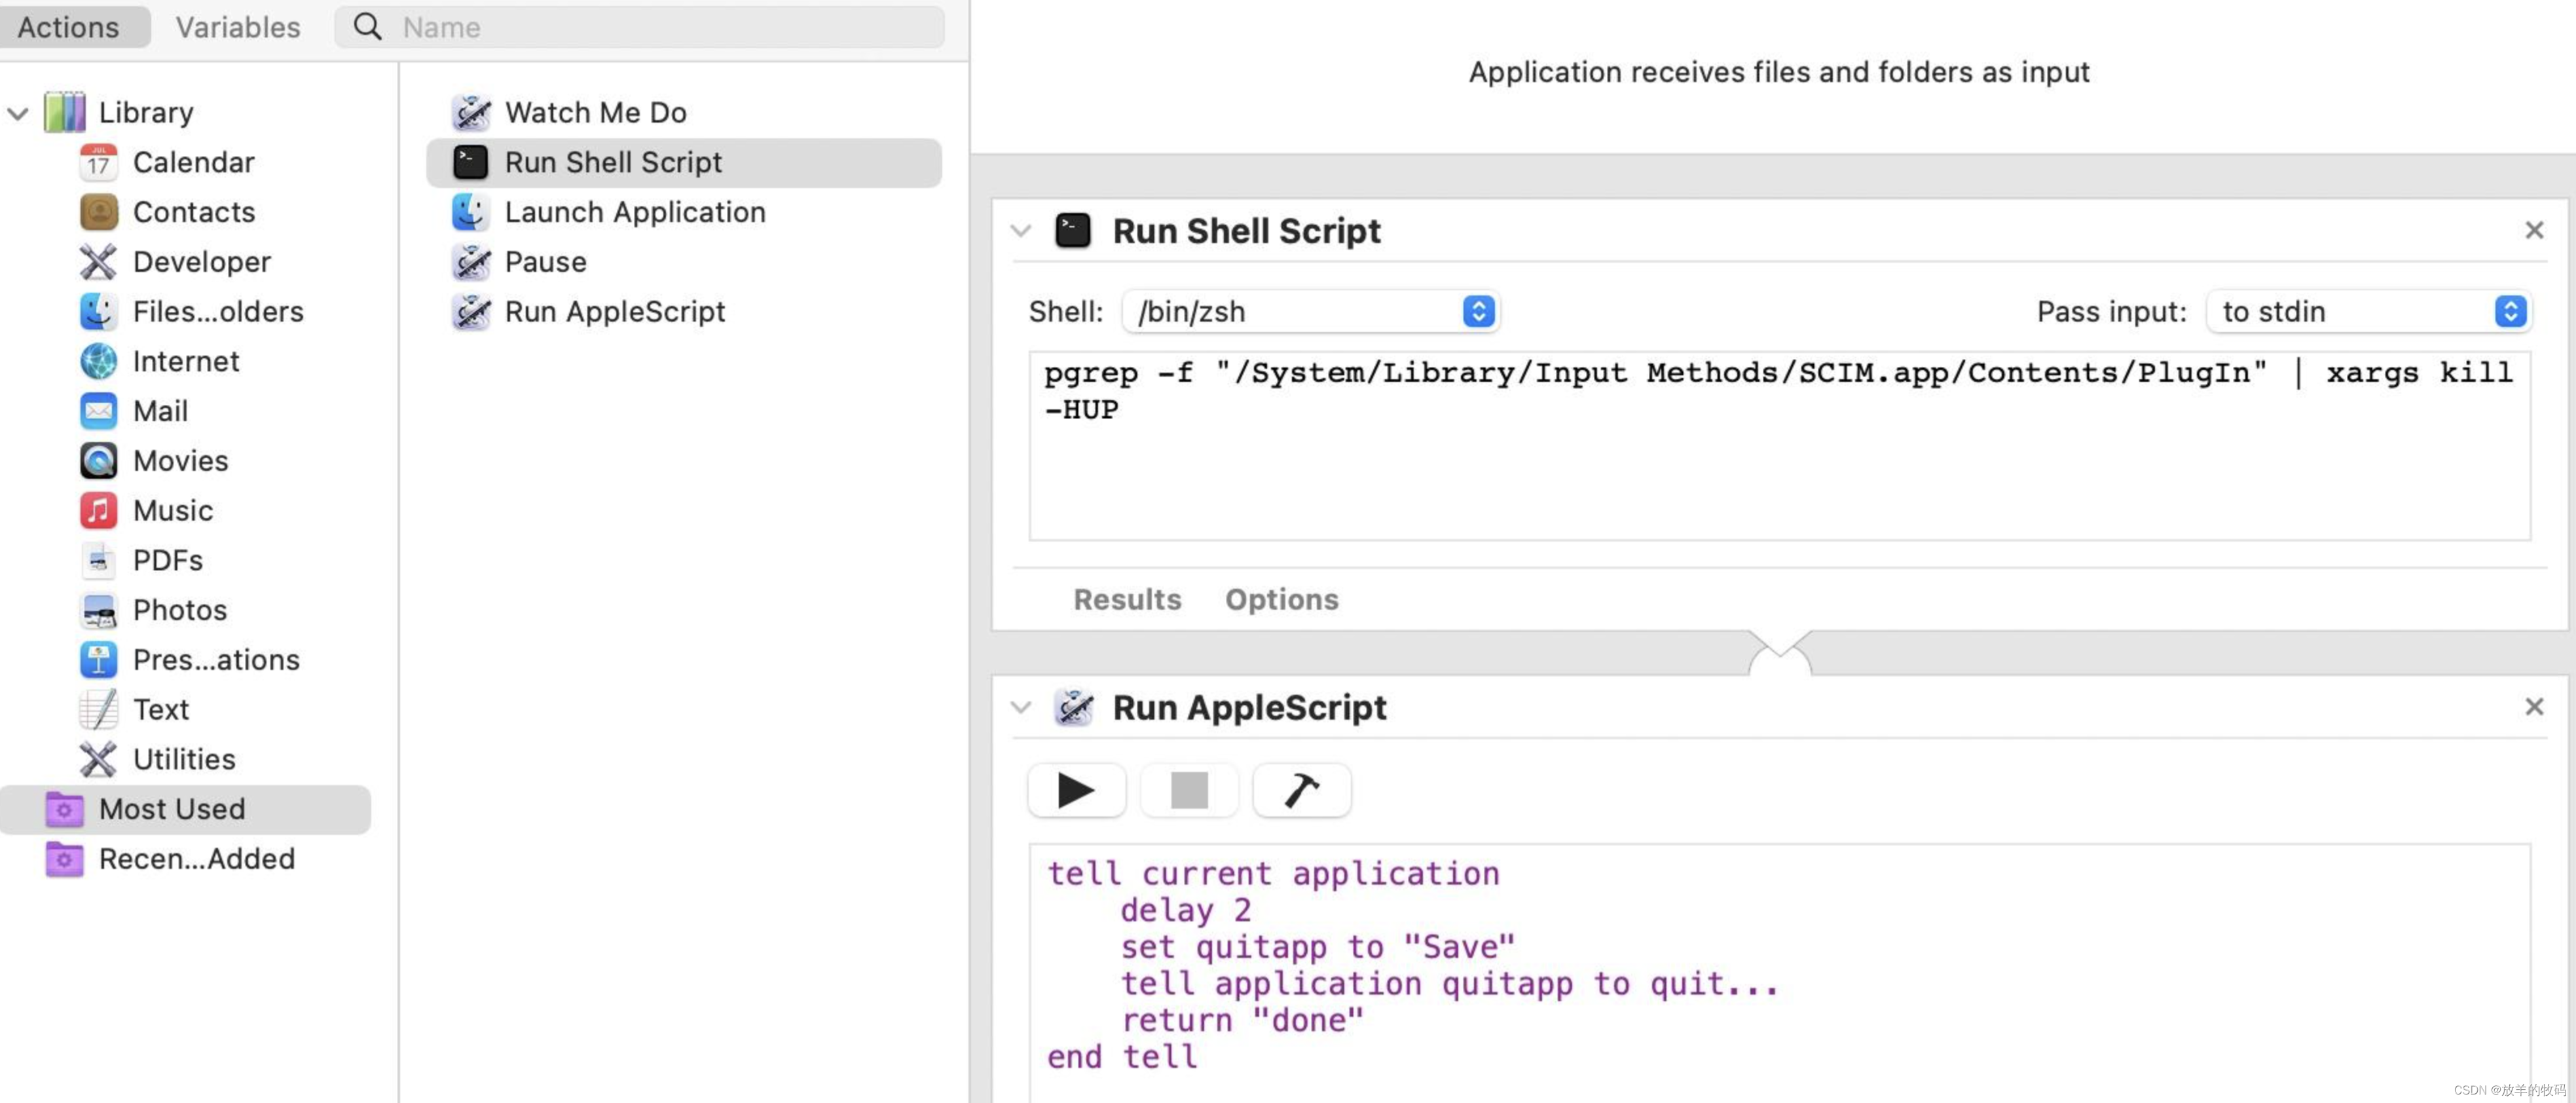Select the Actions tab
The height and width of the screenshot is (1103, 2576).
(67, 25)
